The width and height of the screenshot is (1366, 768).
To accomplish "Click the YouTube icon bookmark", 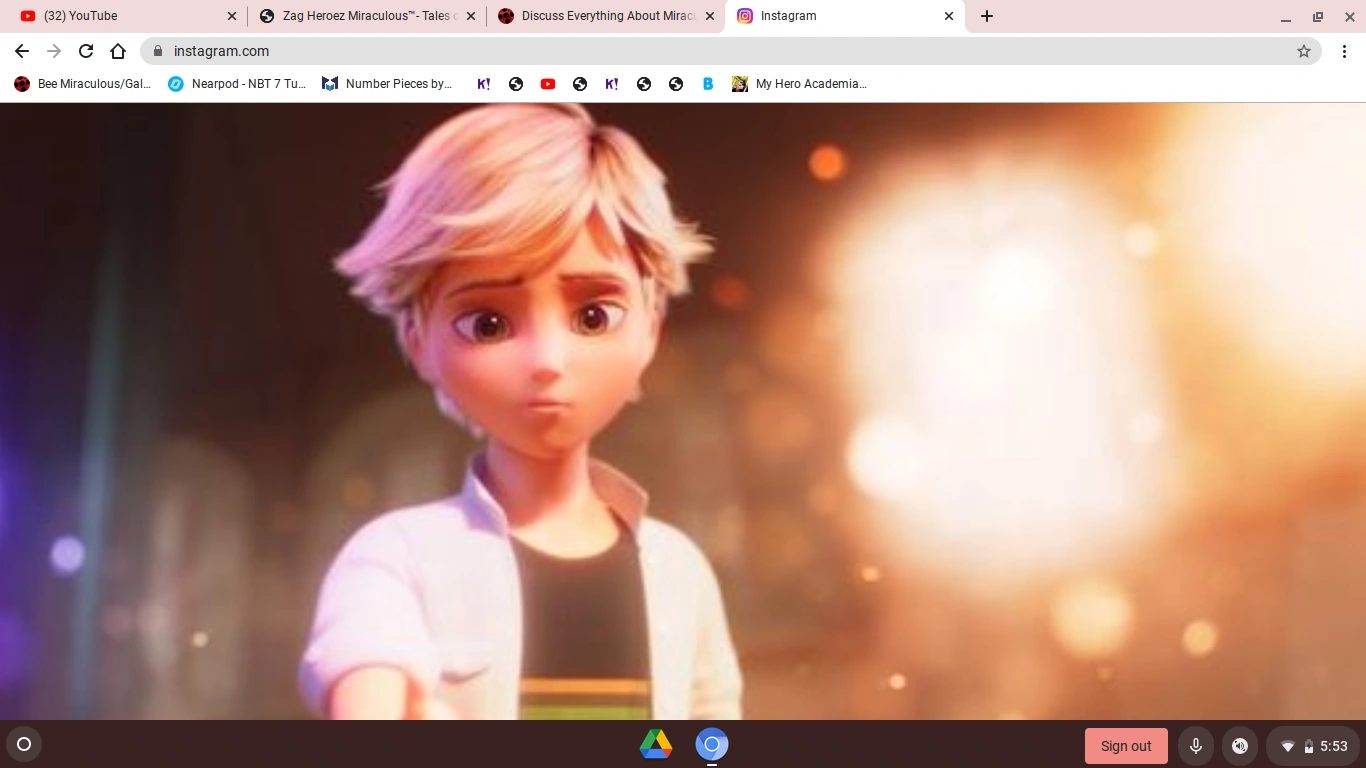I will 548,84.
